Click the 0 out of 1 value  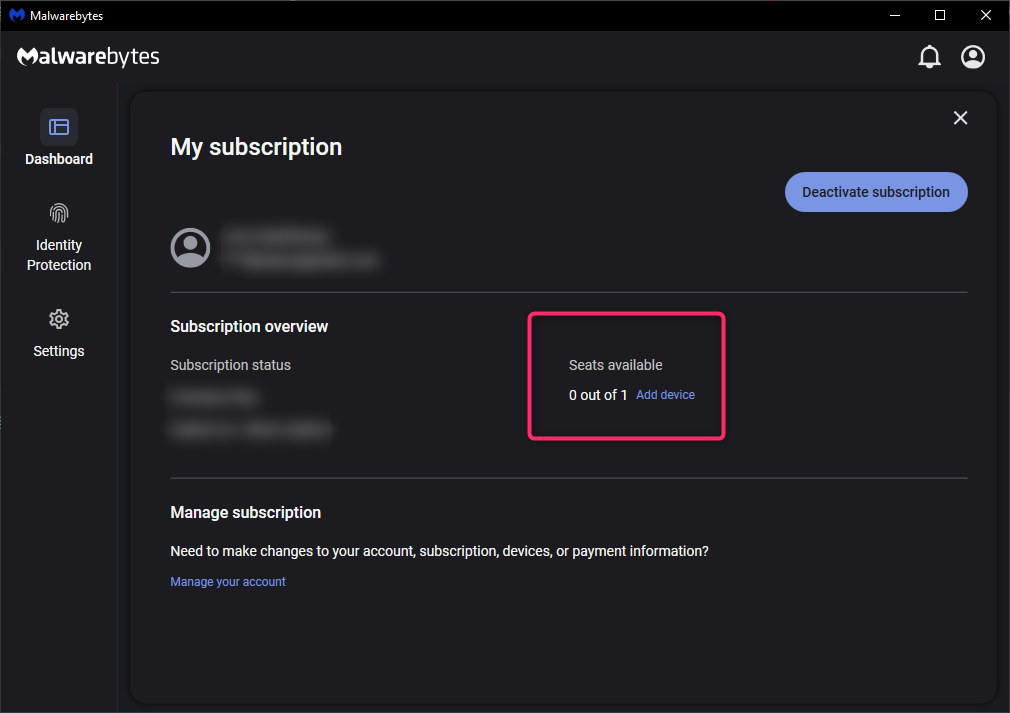coord(598,395)
